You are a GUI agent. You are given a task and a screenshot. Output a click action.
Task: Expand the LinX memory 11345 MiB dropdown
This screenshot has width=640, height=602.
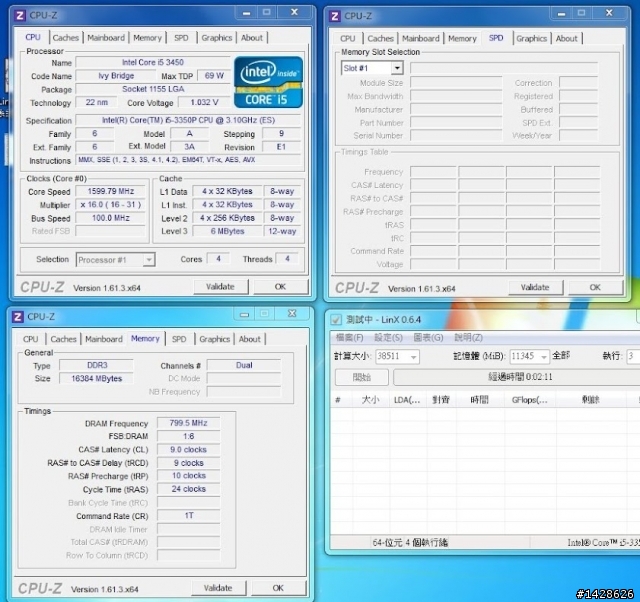[544, 357]
